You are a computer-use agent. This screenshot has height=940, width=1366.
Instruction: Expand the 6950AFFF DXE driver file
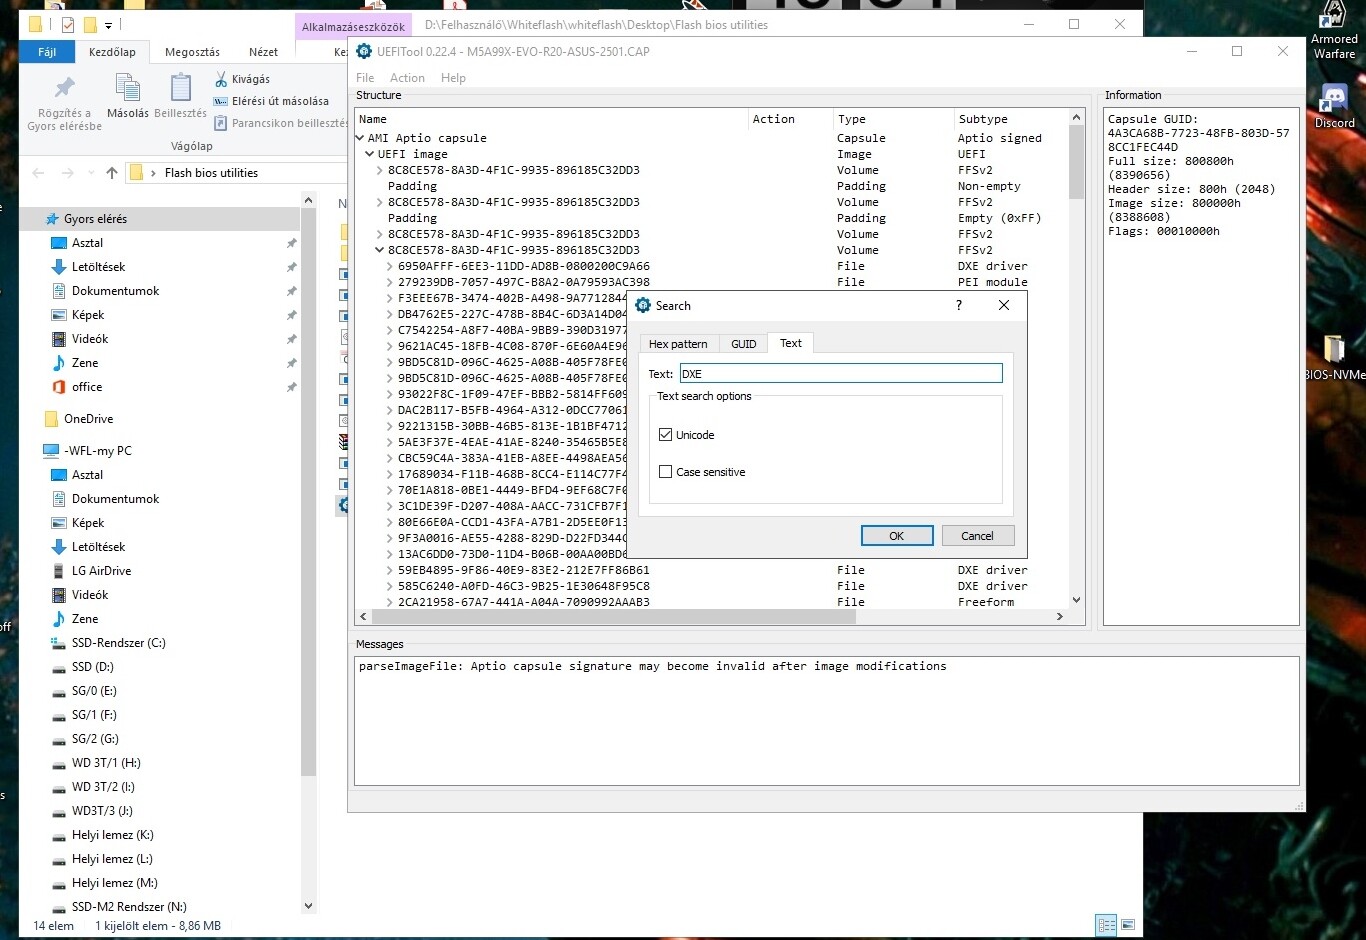390,266
